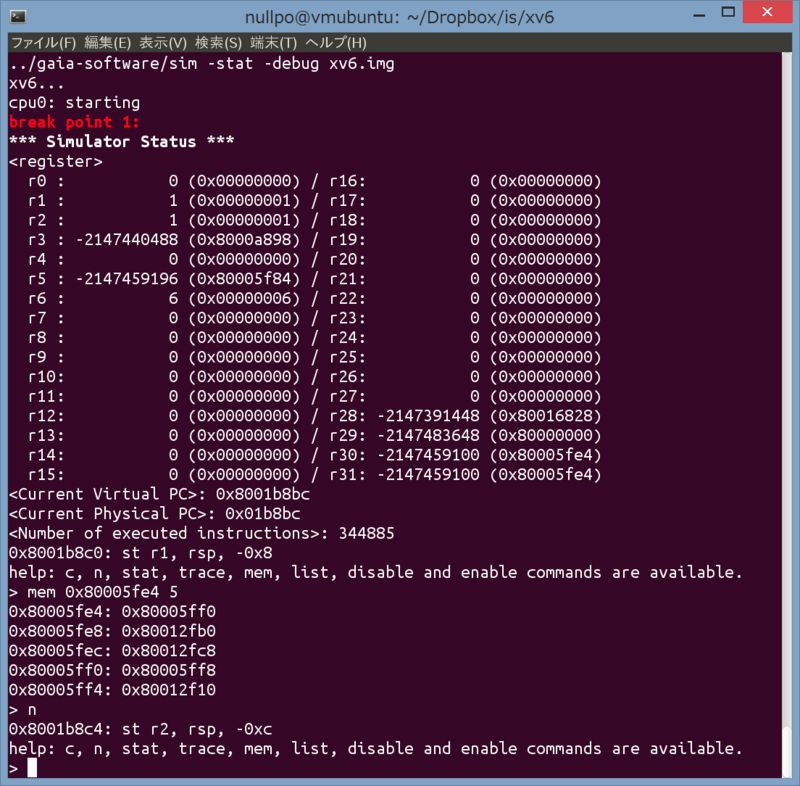Click the vertical scrollbar thumb at bottom
Viewport: 800px width, 786px height.
tap(786, 752)
